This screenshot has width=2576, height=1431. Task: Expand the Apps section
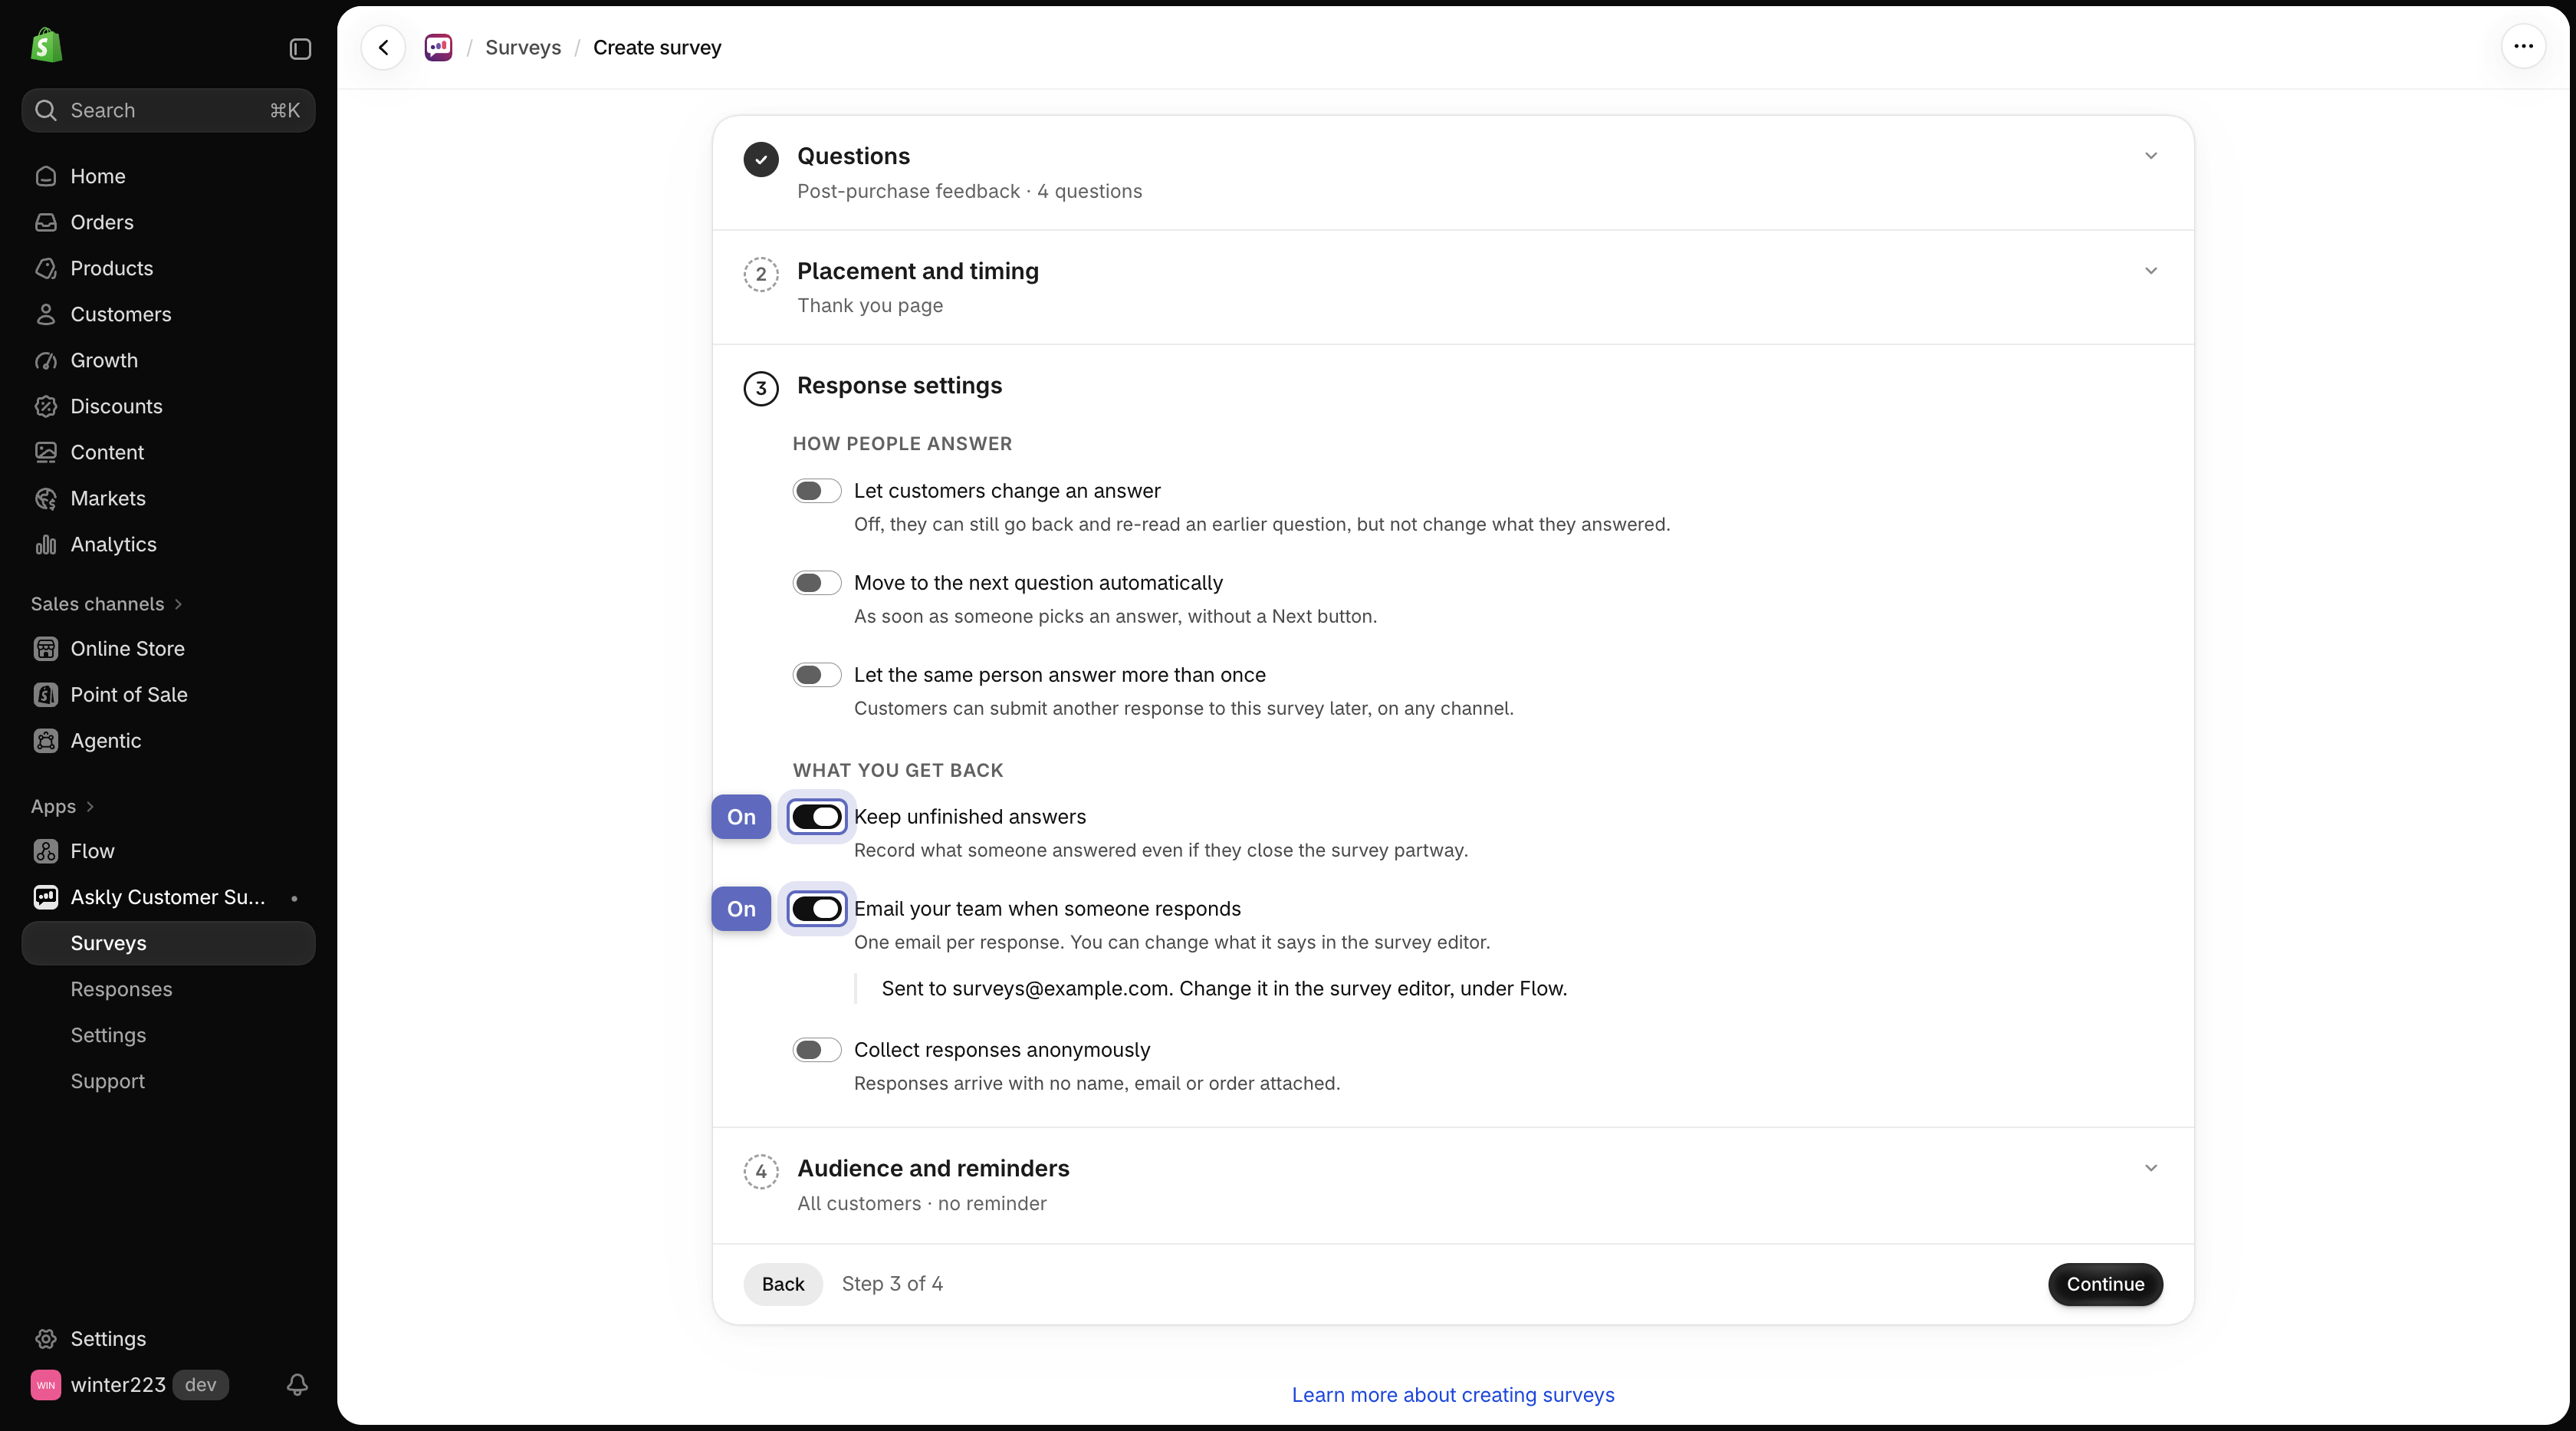pyautogui.click(x=63, y=806)
